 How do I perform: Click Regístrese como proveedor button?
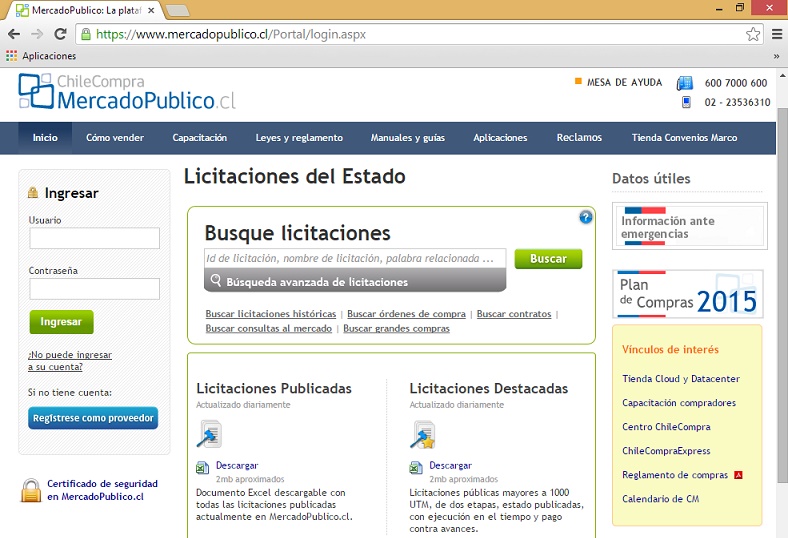93,418
